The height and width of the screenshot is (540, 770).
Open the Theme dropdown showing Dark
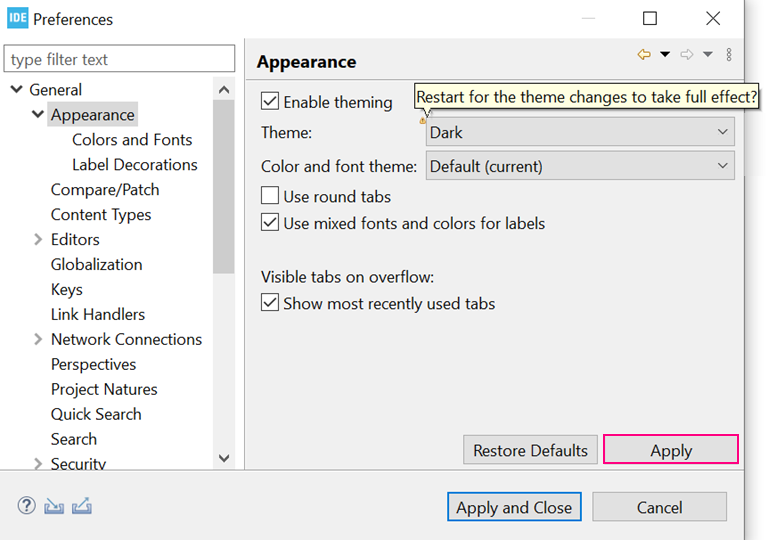[x=580, y=132]
